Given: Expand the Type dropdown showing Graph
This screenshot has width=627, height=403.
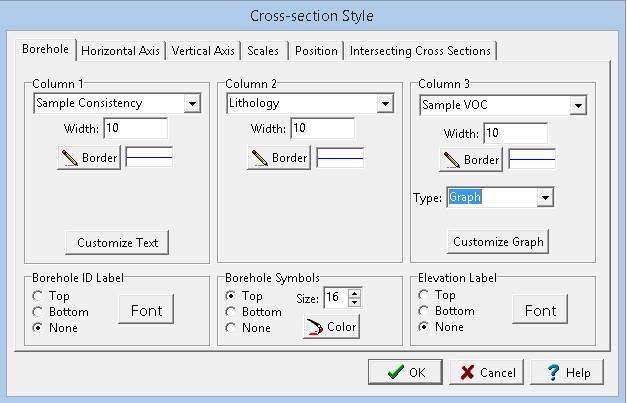Looking at the screenshot, I should coord(545,198).
